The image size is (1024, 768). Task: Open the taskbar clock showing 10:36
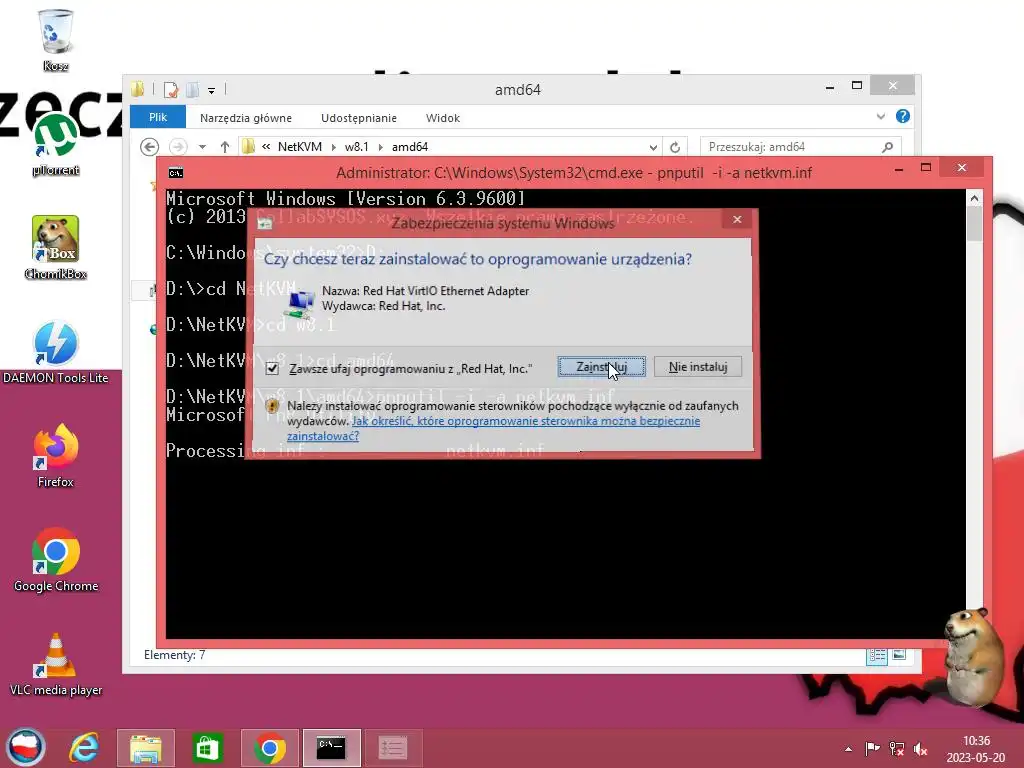[x=976, y=749]
